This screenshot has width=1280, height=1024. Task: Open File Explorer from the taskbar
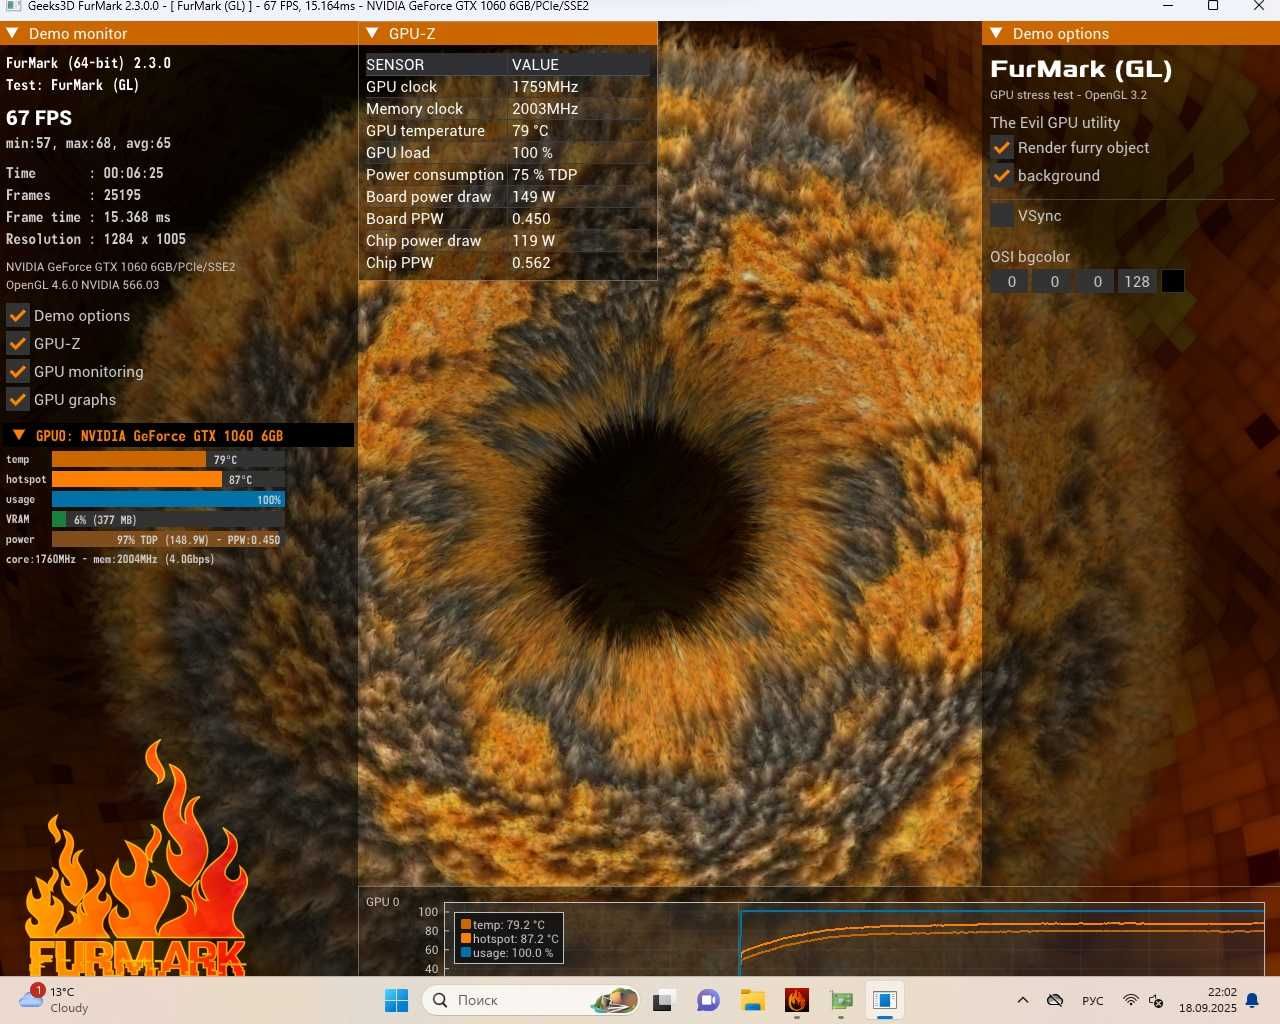(x=752, y=1000)
